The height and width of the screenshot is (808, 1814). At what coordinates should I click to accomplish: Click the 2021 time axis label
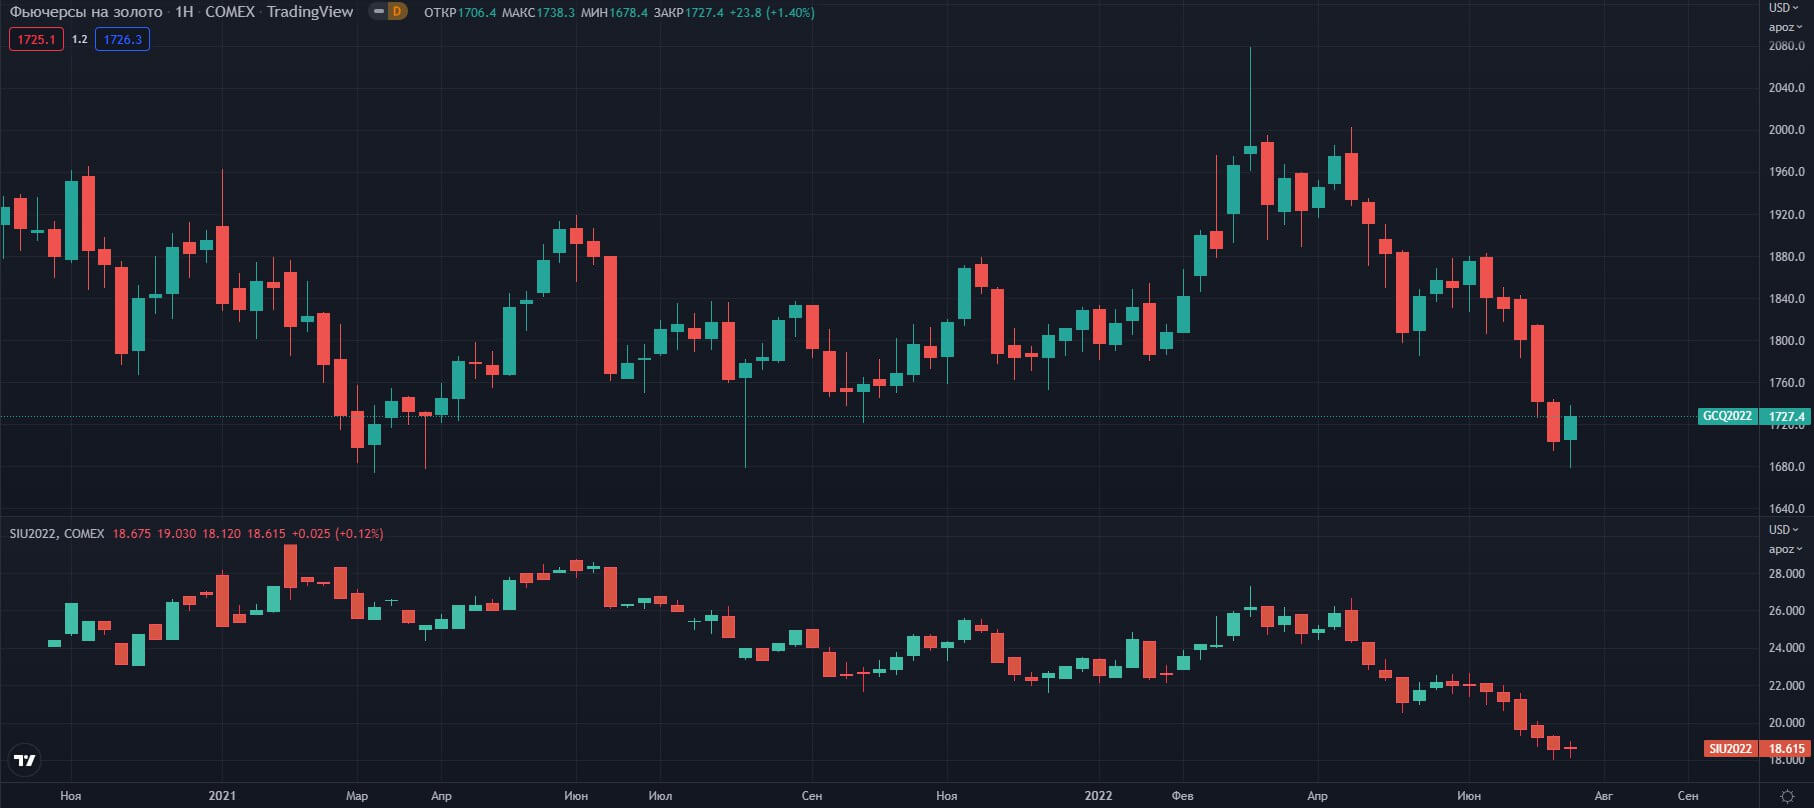coord(222,796)
